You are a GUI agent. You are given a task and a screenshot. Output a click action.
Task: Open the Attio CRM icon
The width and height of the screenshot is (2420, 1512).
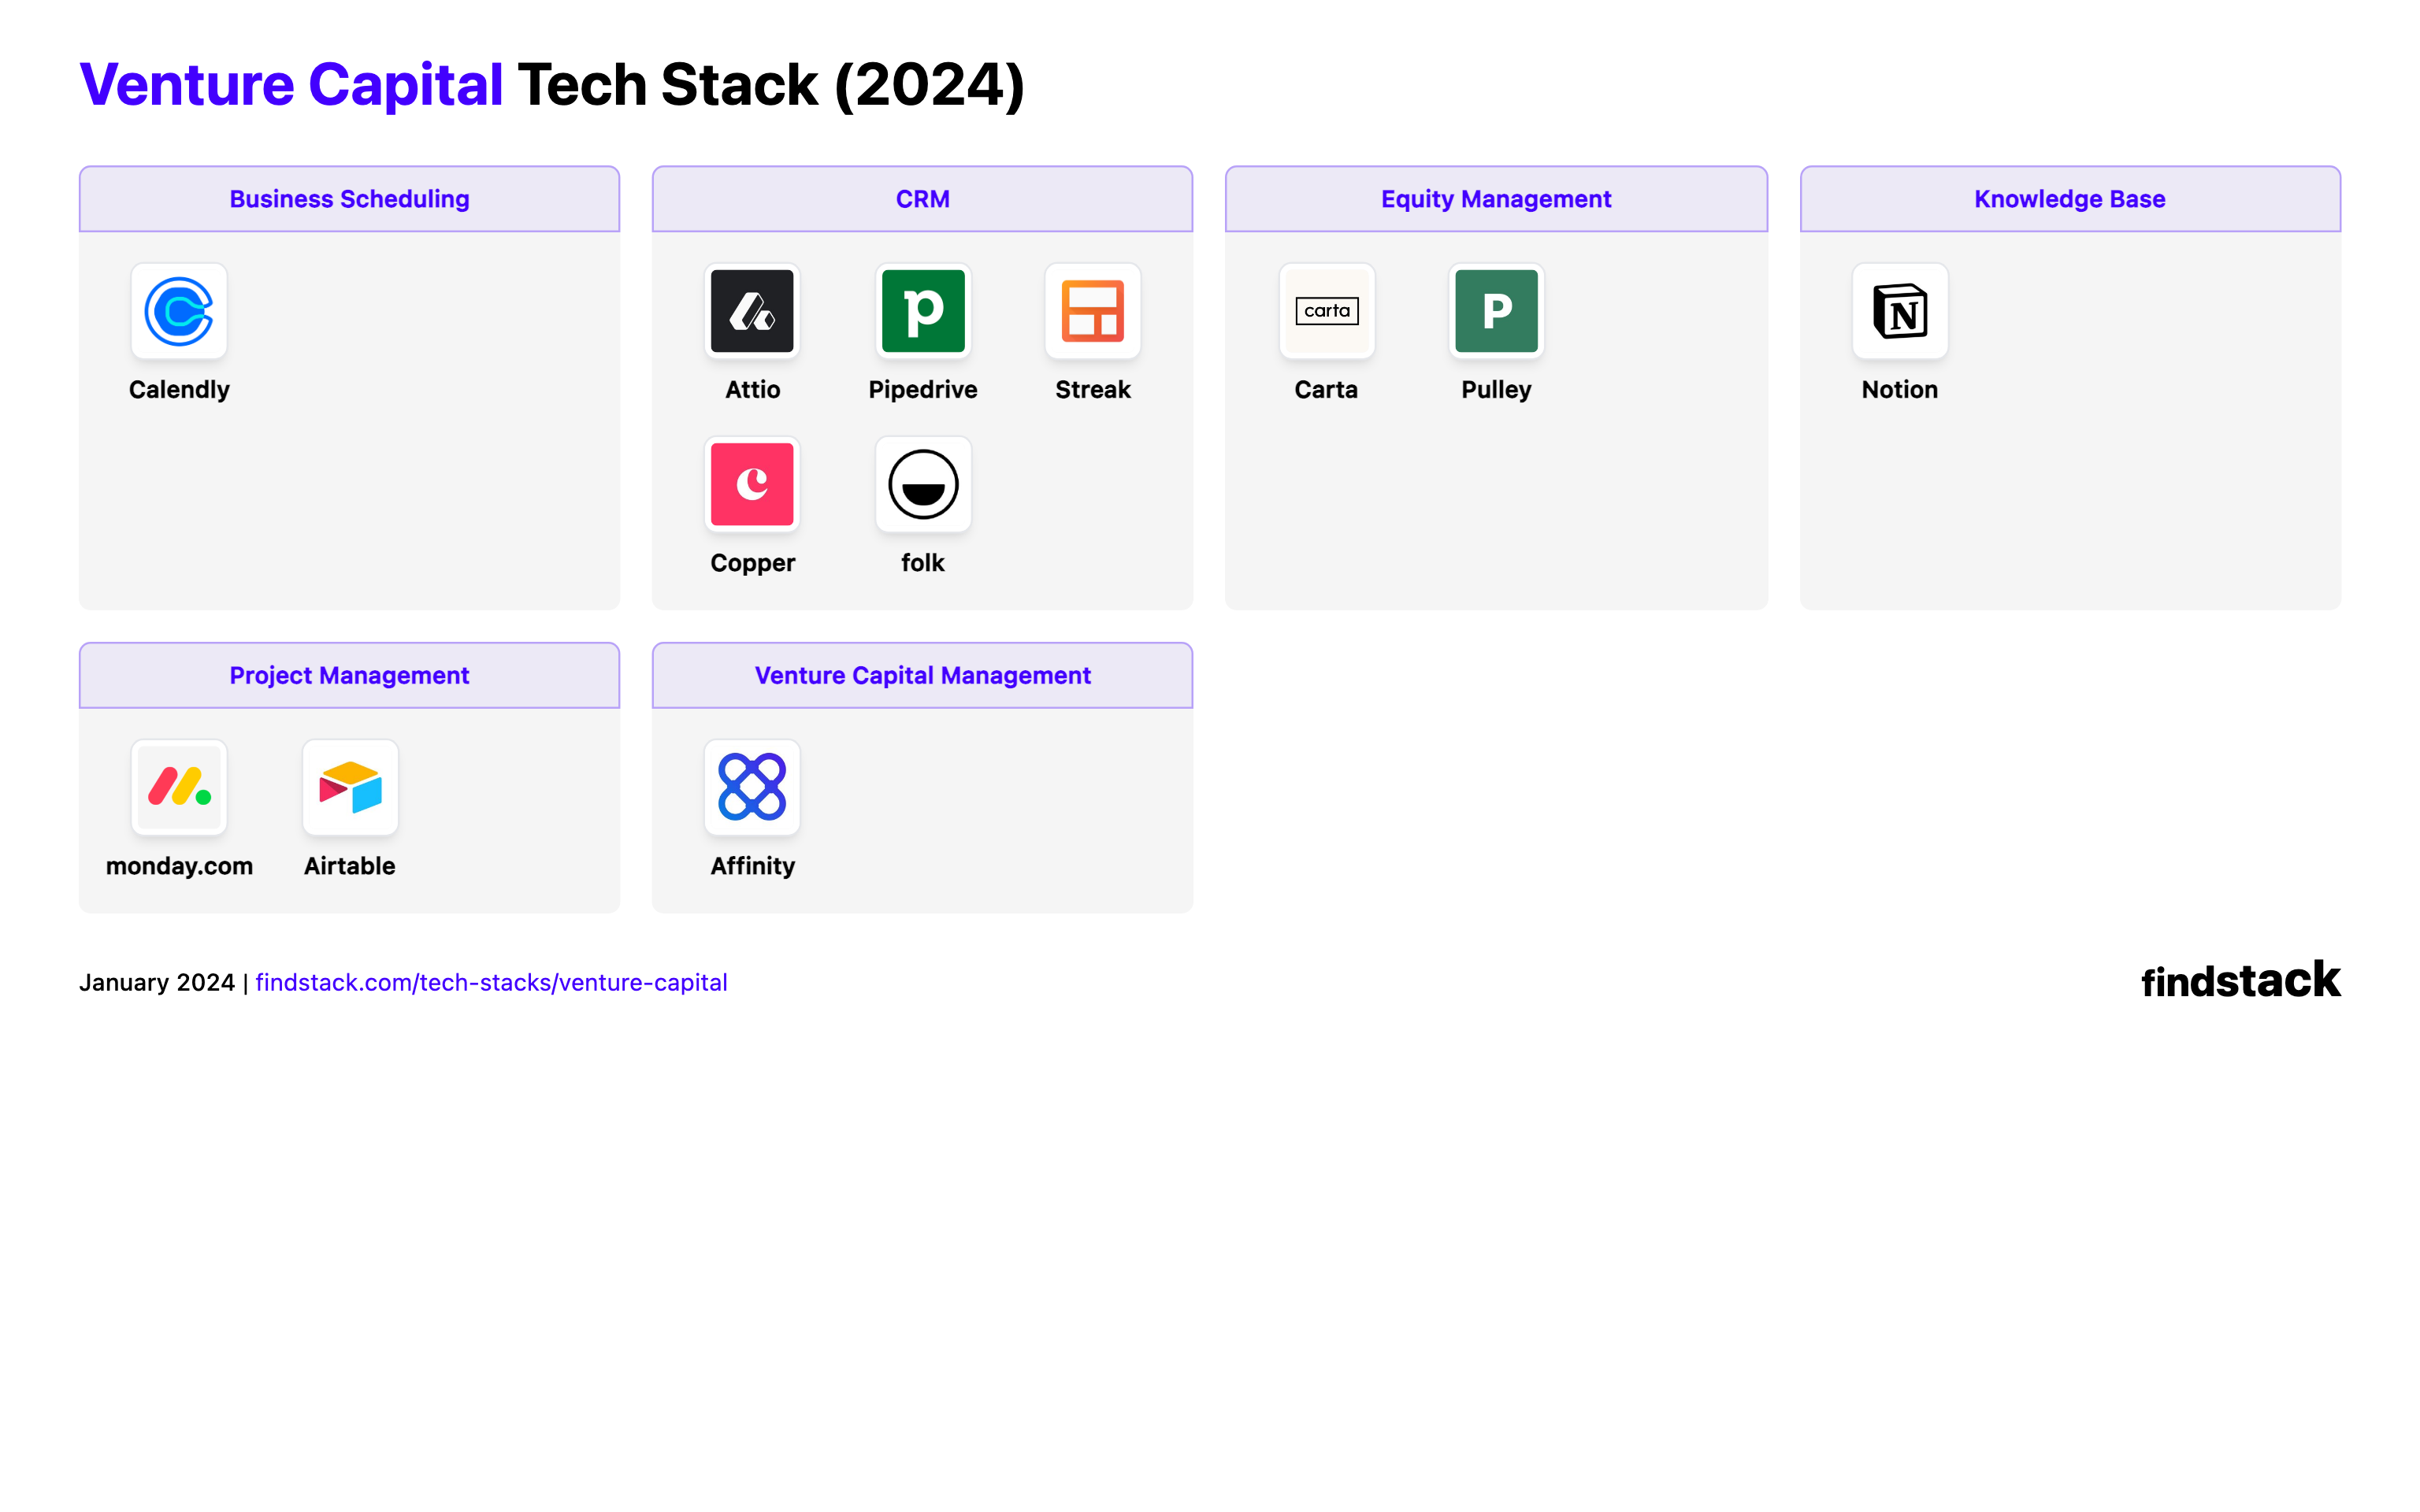point(752,311)
